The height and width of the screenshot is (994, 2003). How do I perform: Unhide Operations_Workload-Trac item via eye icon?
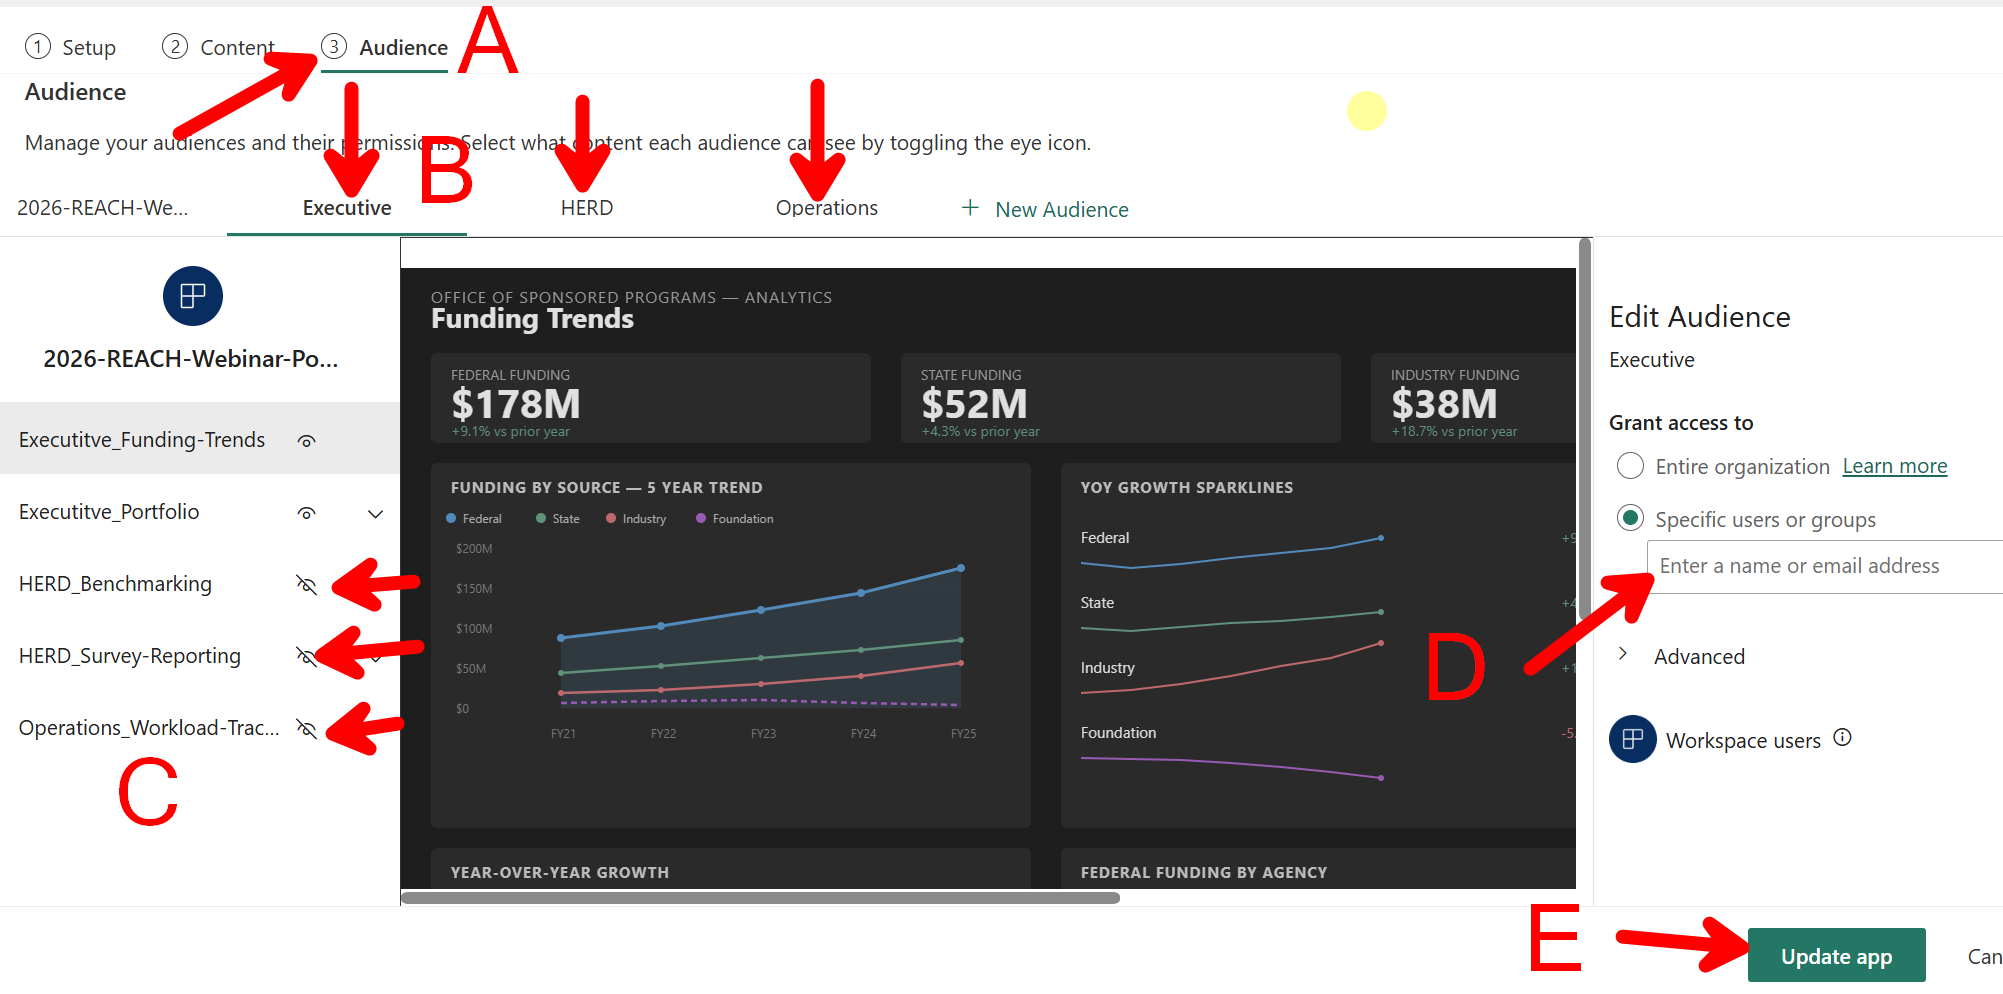pos(307,729)
